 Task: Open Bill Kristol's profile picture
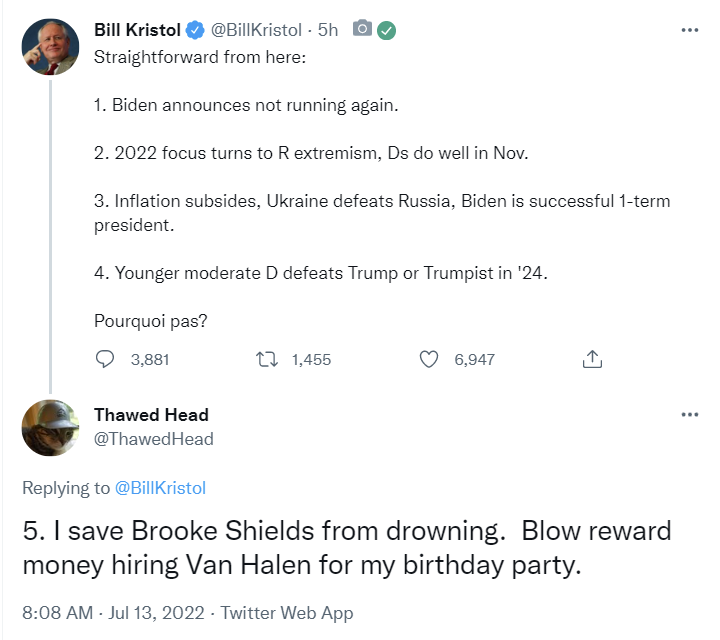coord(50,45)
